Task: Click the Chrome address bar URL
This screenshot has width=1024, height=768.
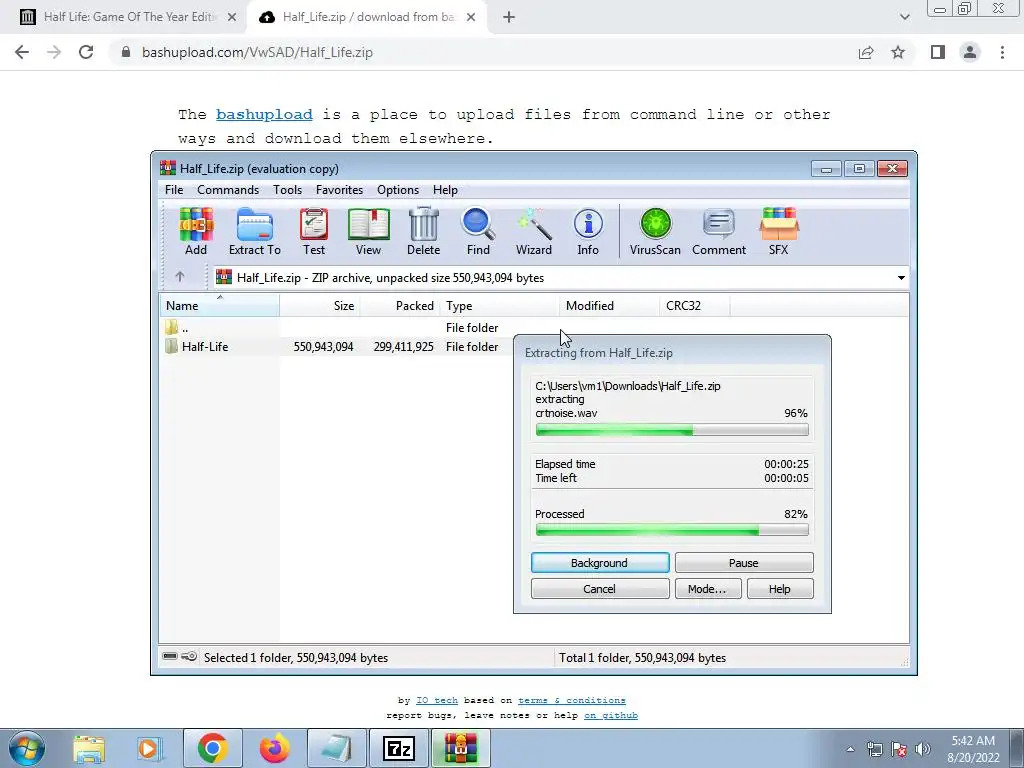Action: point(257,52)
